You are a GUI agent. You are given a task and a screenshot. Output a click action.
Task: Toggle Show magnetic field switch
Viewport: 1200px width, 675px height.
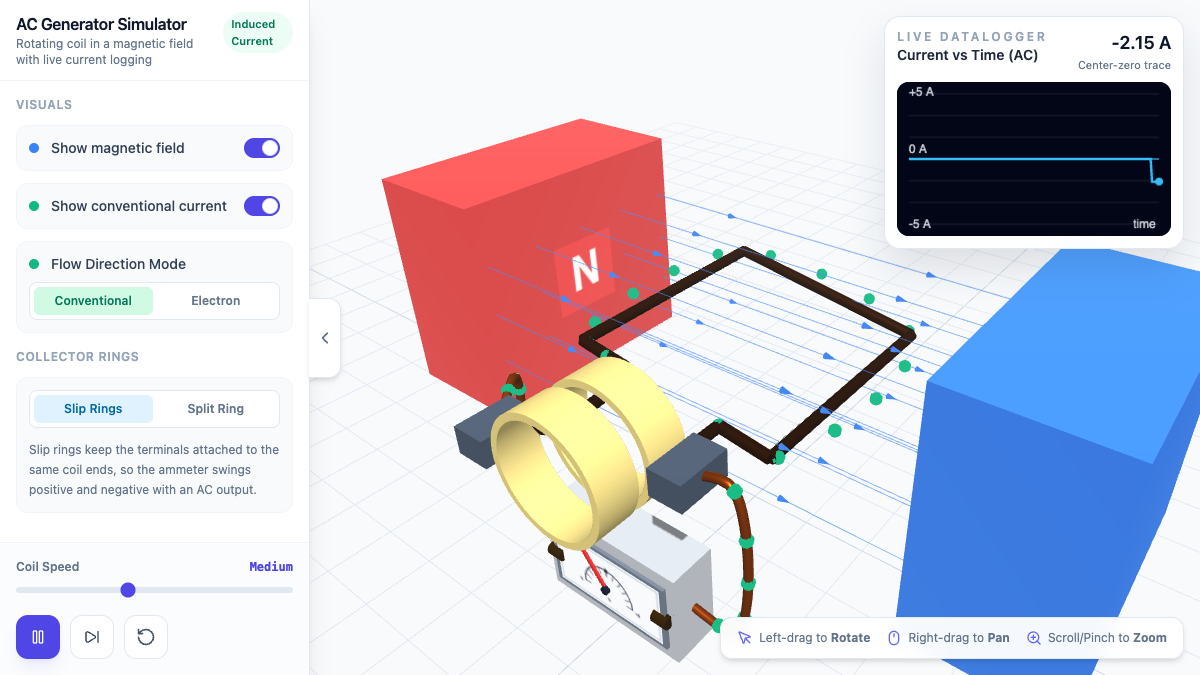point(262,148)
